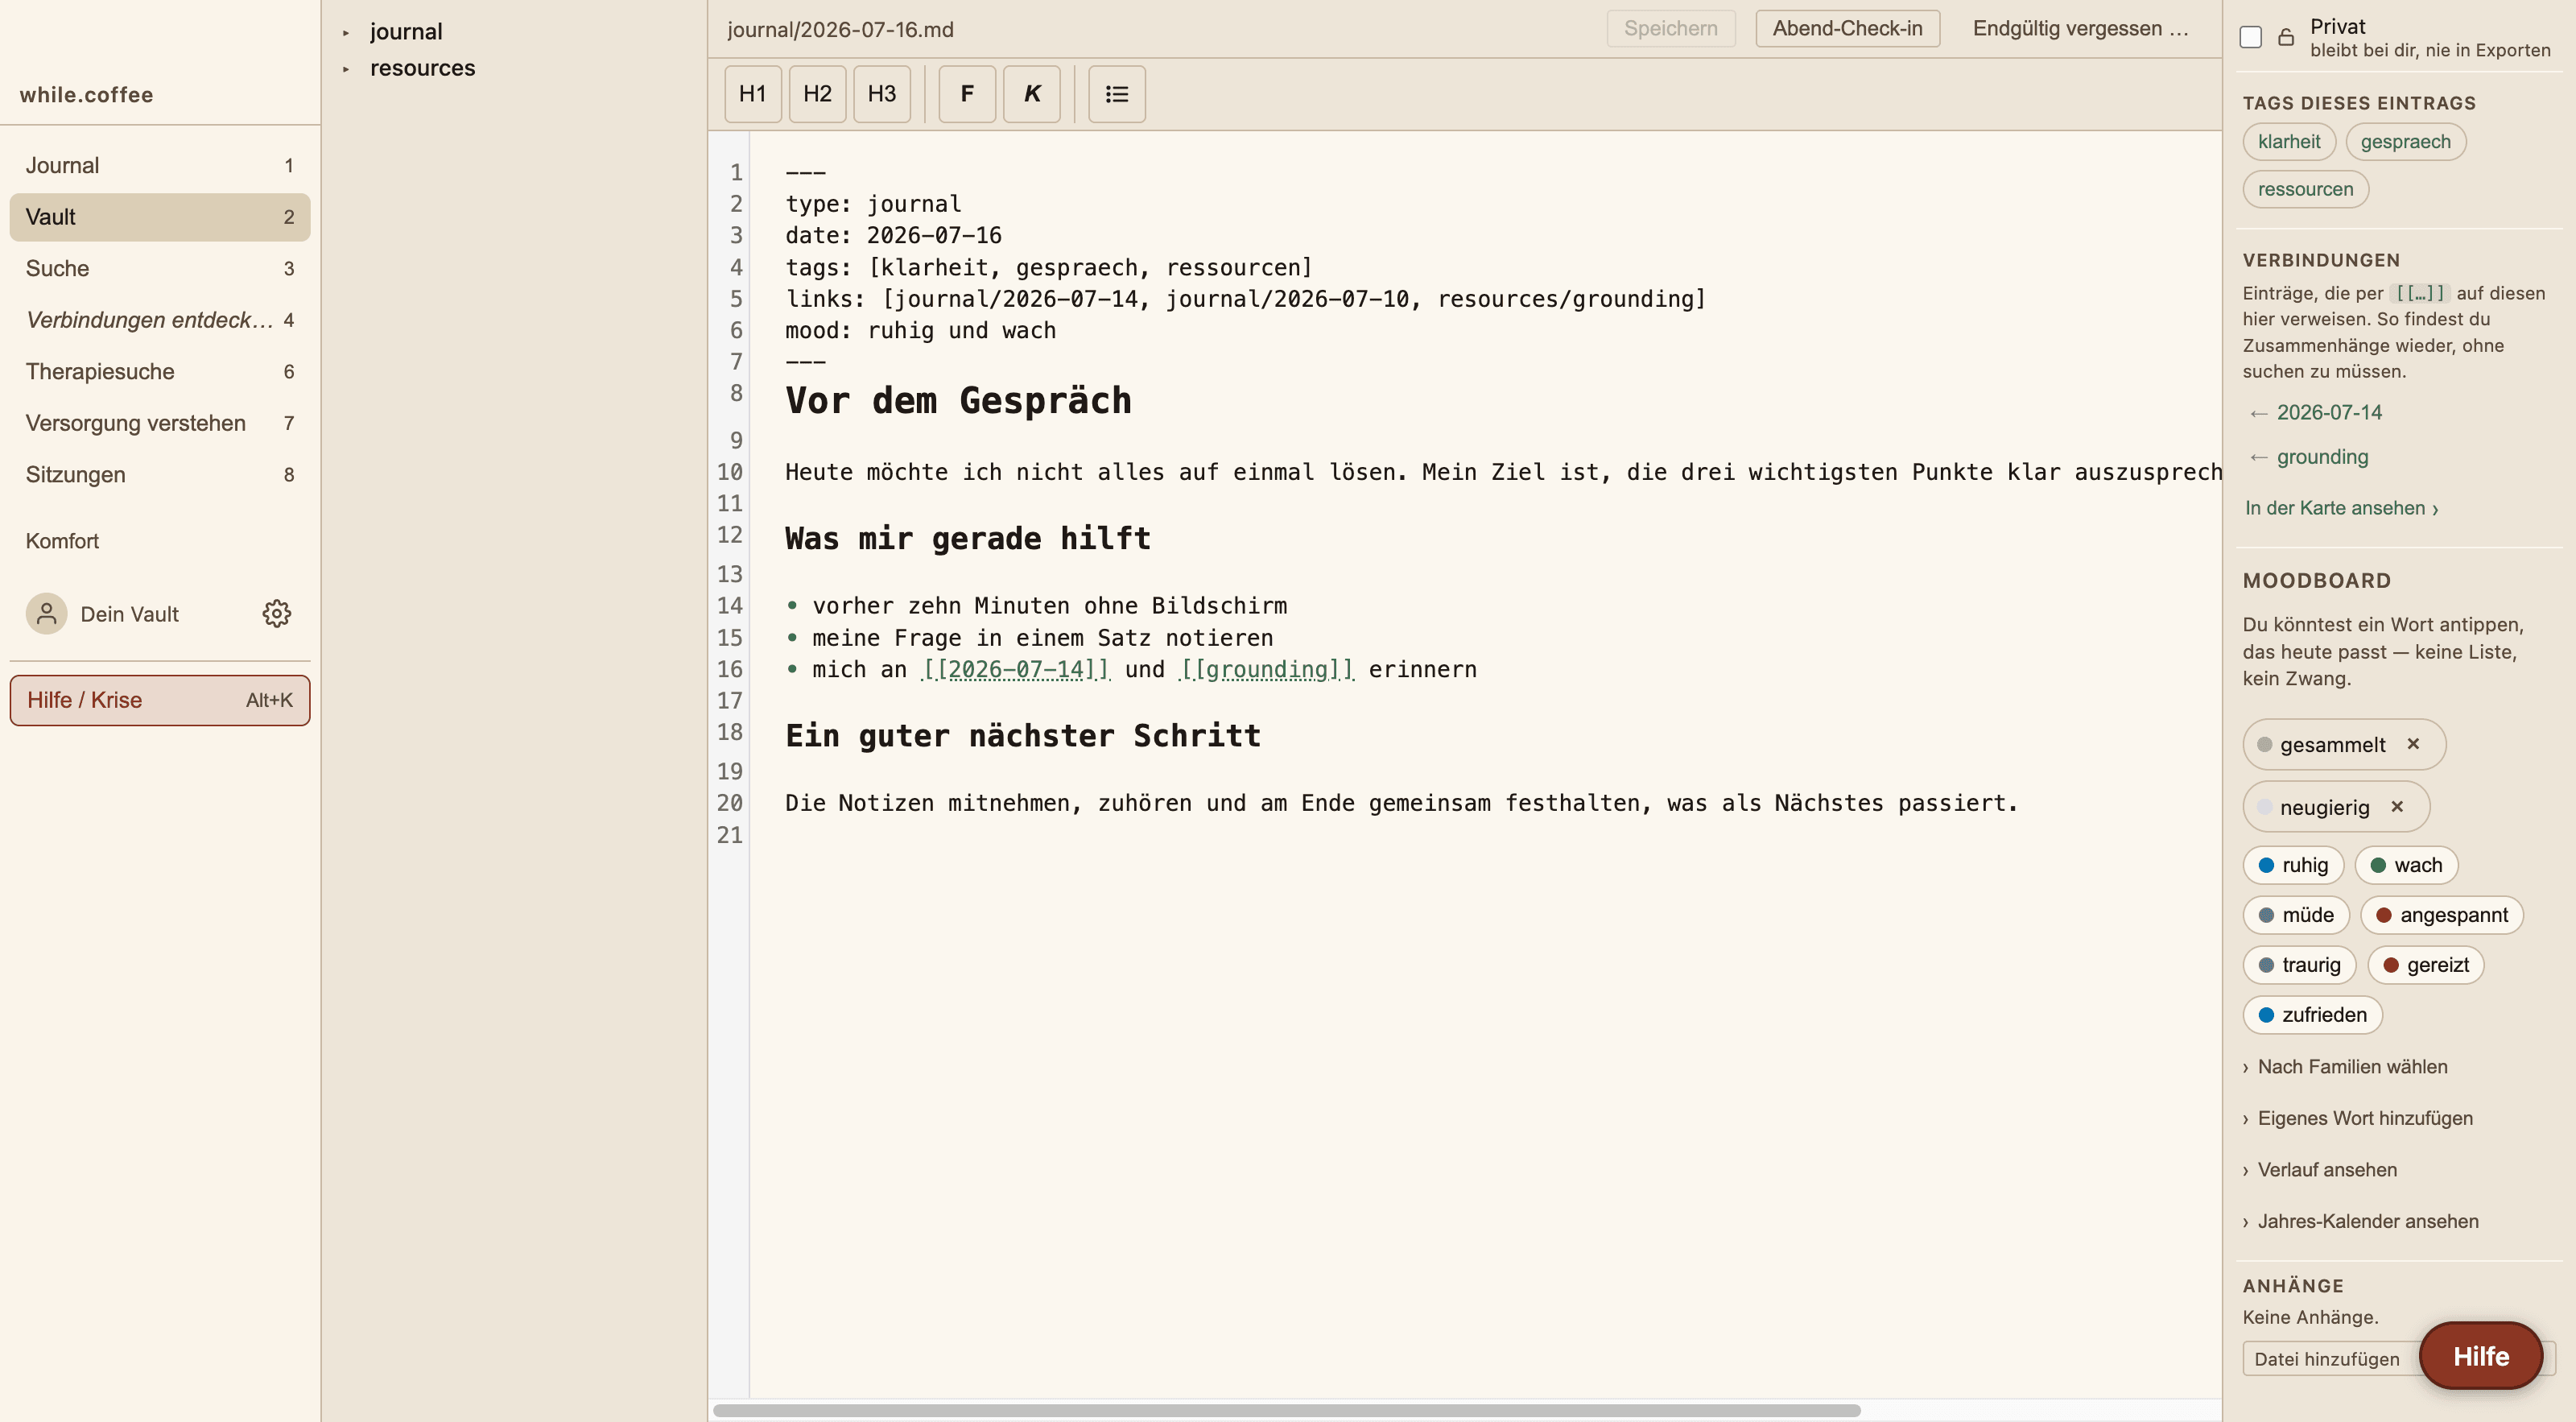
Task: Remove the gesammelt mood chip
Action: click(x=2413, y=743)
